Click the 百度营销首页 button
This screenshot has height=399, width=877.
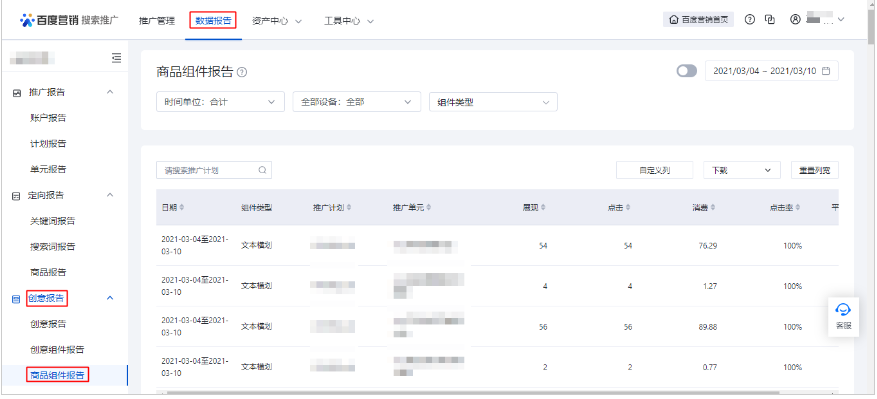(x=699, y=20)
